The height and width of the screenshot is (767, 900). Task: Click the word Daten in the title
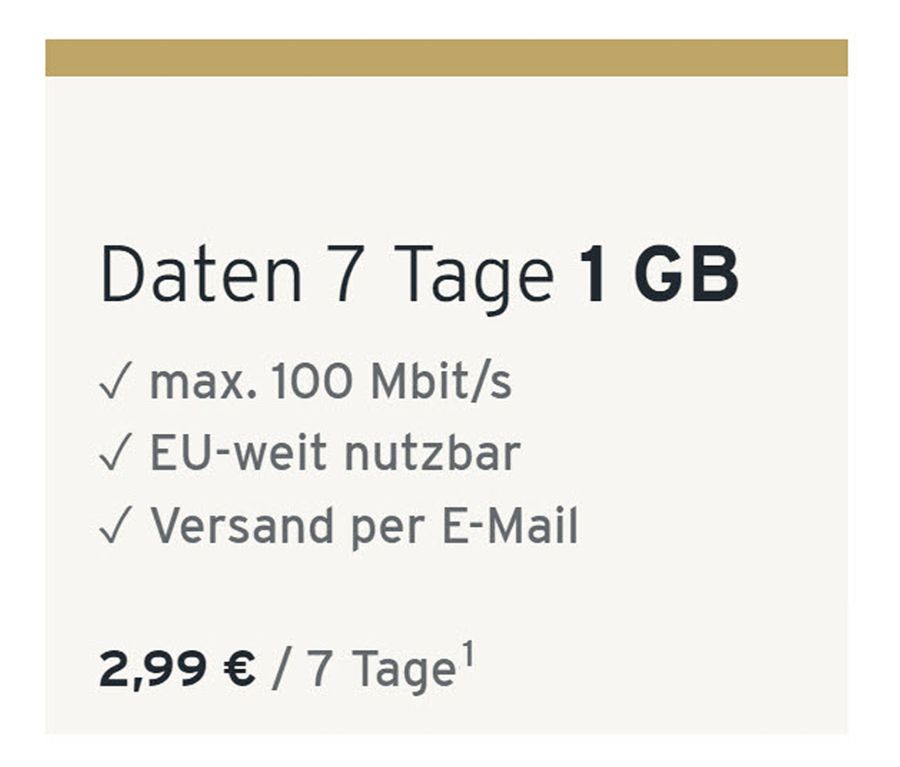[201, 274]
